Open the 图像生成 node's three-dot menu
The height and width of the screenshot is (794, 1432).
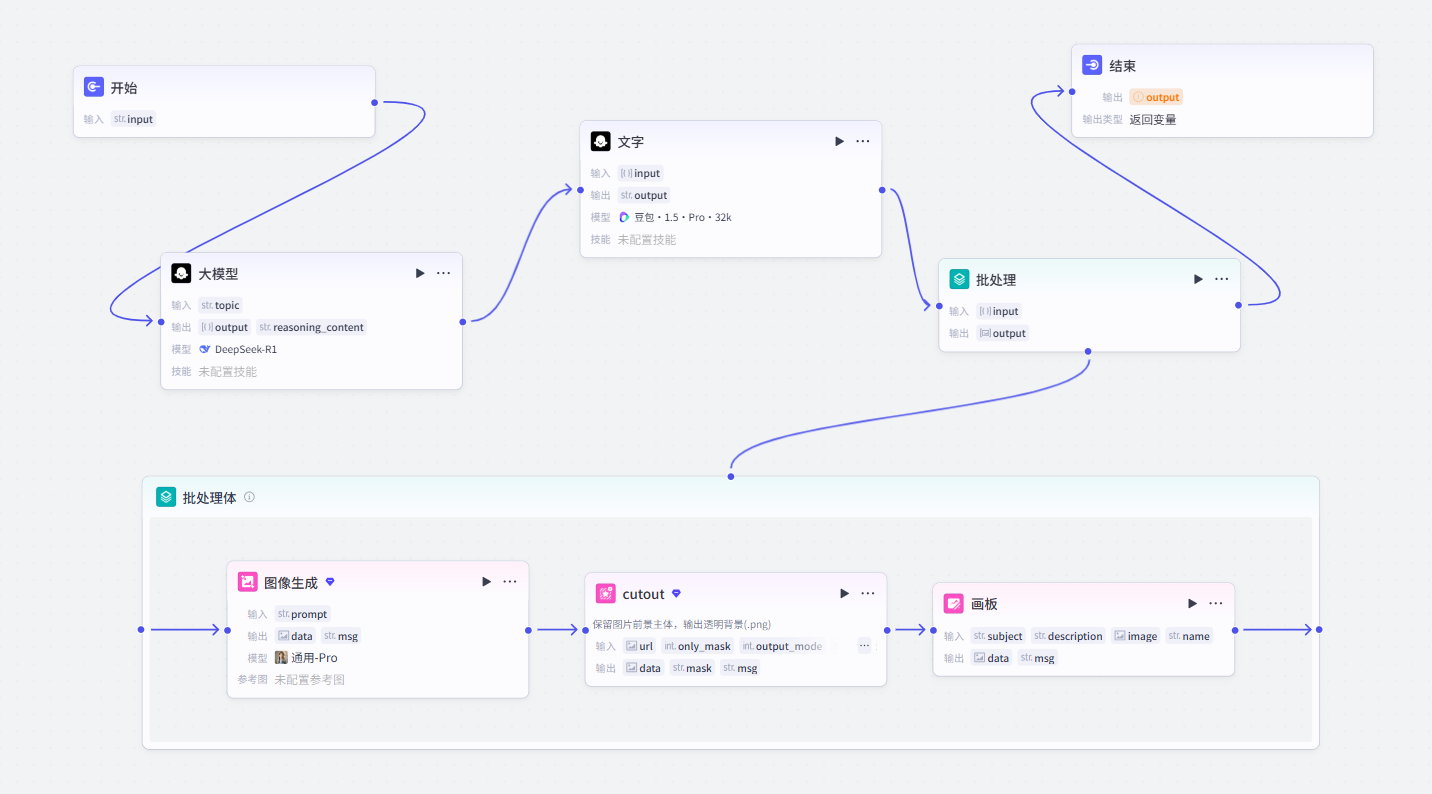coord(510,581)
